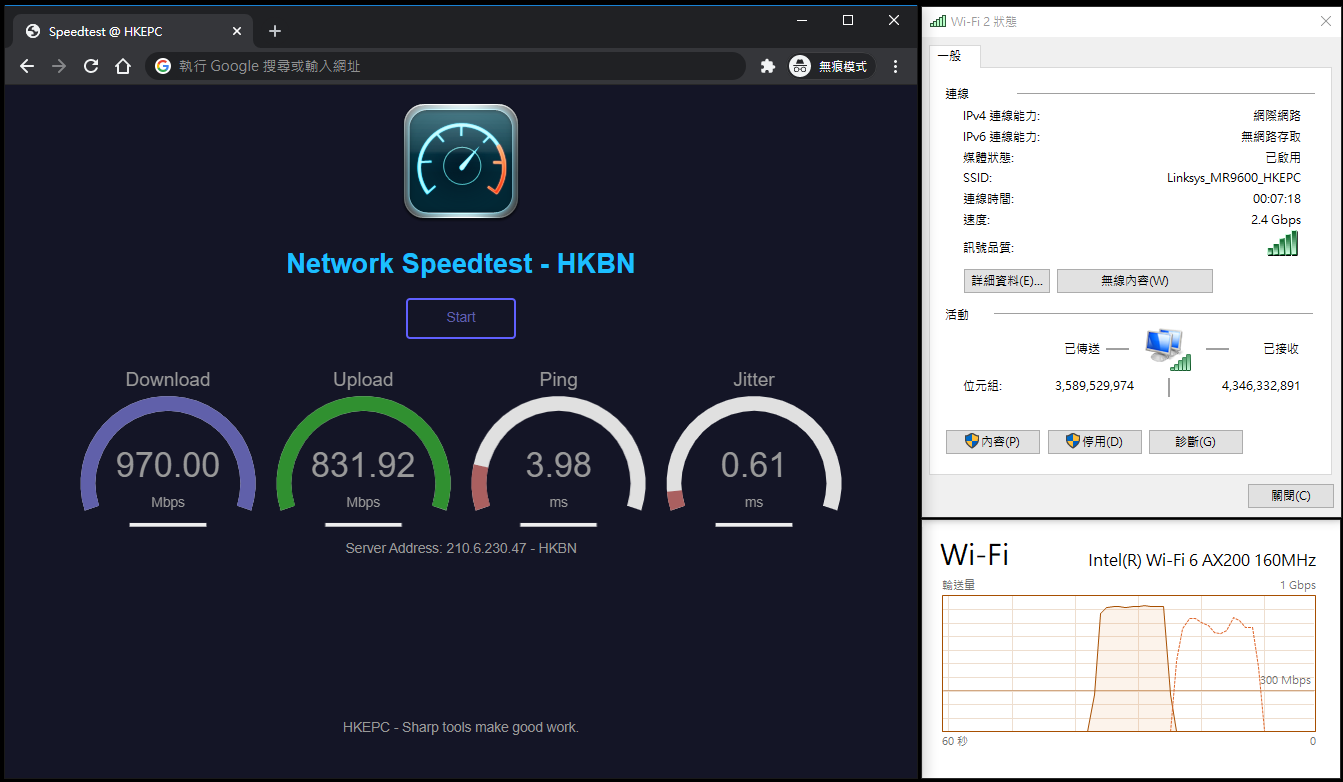Click the Wi-Fi 2 status title bar icon
This screenshot has height=782, width=1343.
(x=938, y=21)
